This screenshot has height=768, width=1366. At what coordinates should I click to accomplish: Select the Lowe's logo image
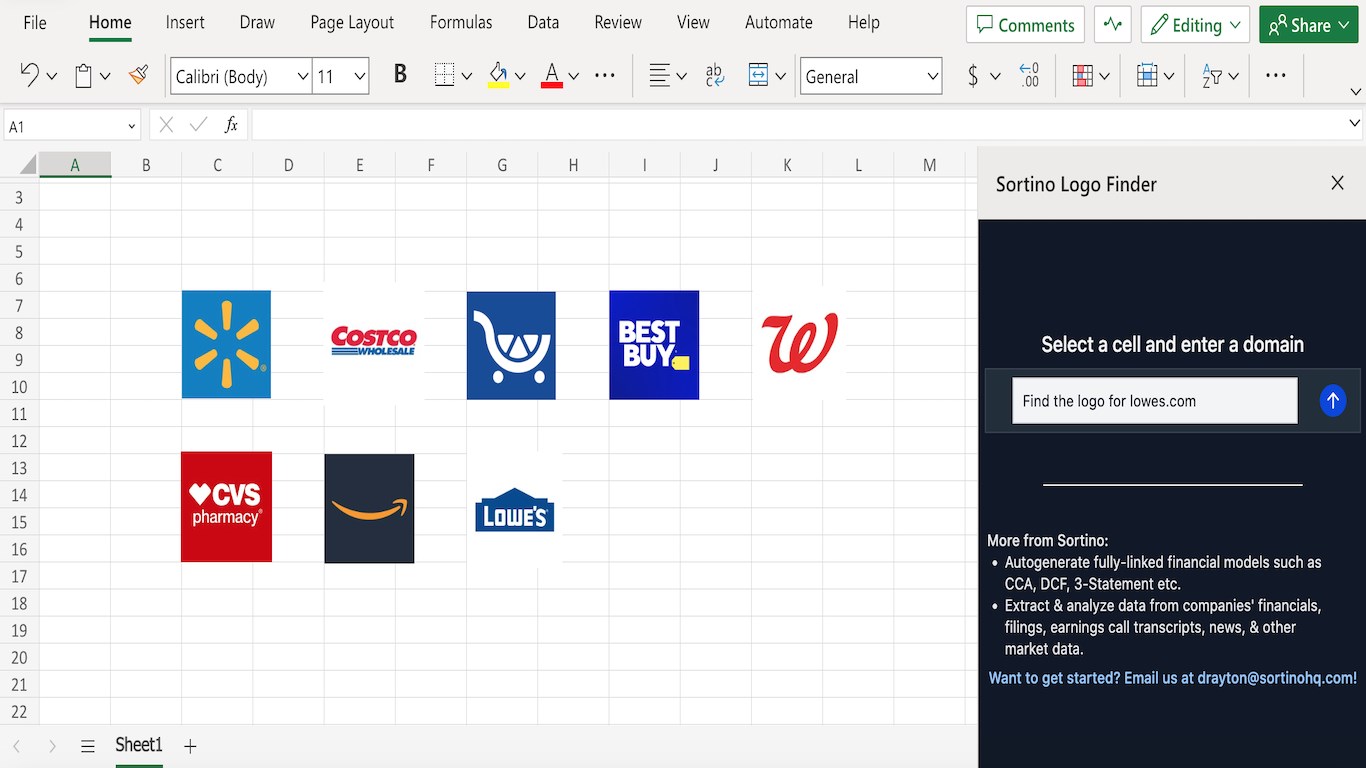(x=514, y=509)
